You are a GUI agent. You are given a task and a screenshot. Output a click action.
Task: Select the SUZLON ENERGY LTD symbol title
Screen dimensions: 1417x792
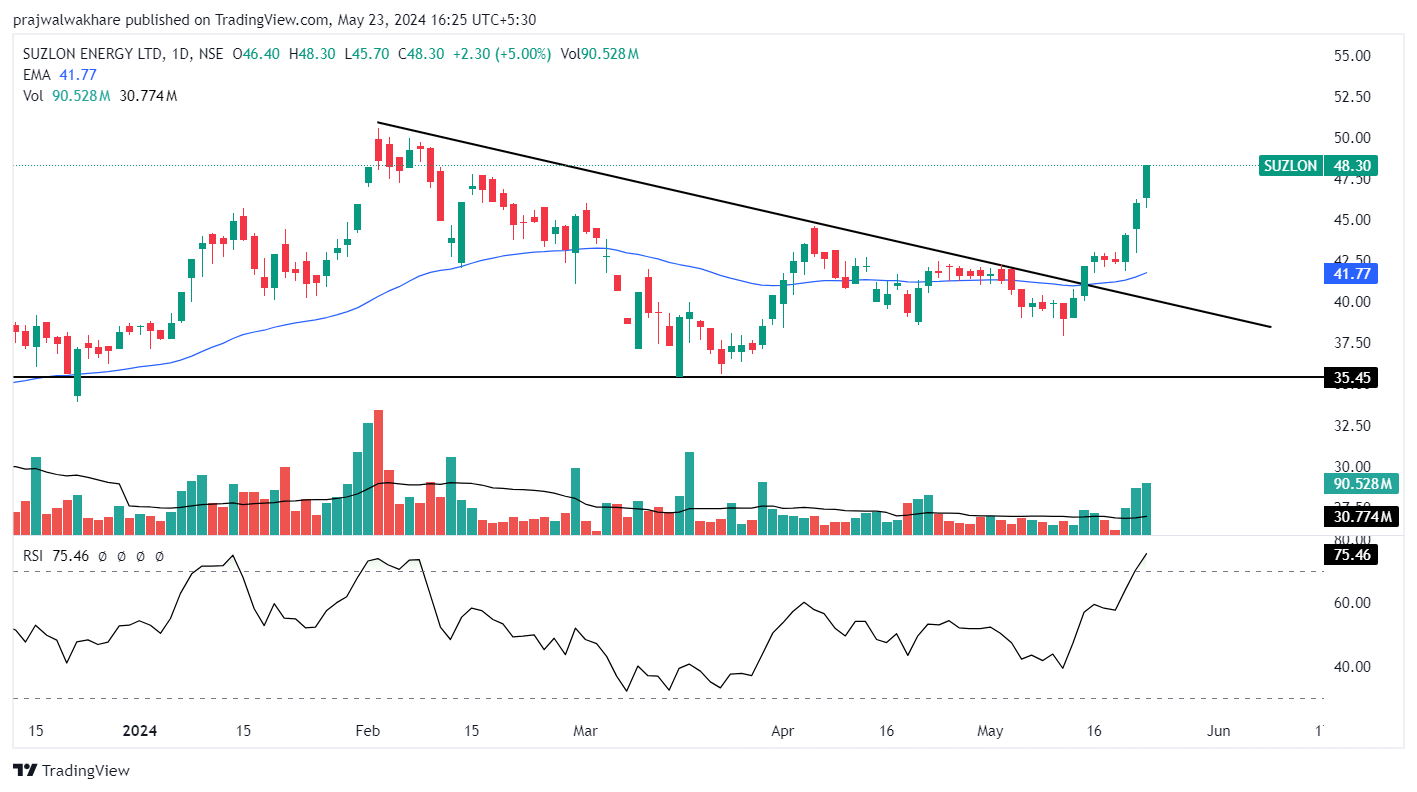[x=95, y=54]
